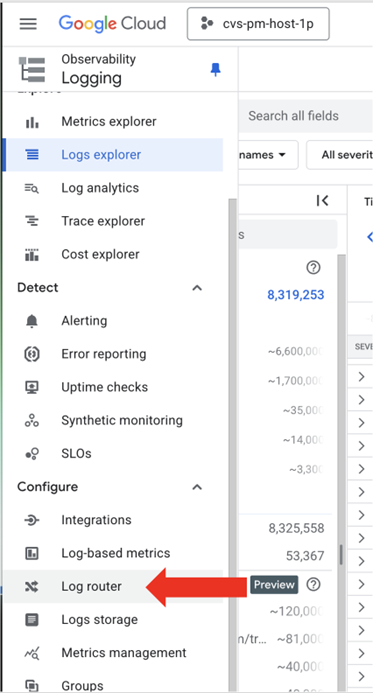Viewport: 373px width, 694px height.
Task: Unpin Observability Logging with the pin icon
Action: coord(215,69)
